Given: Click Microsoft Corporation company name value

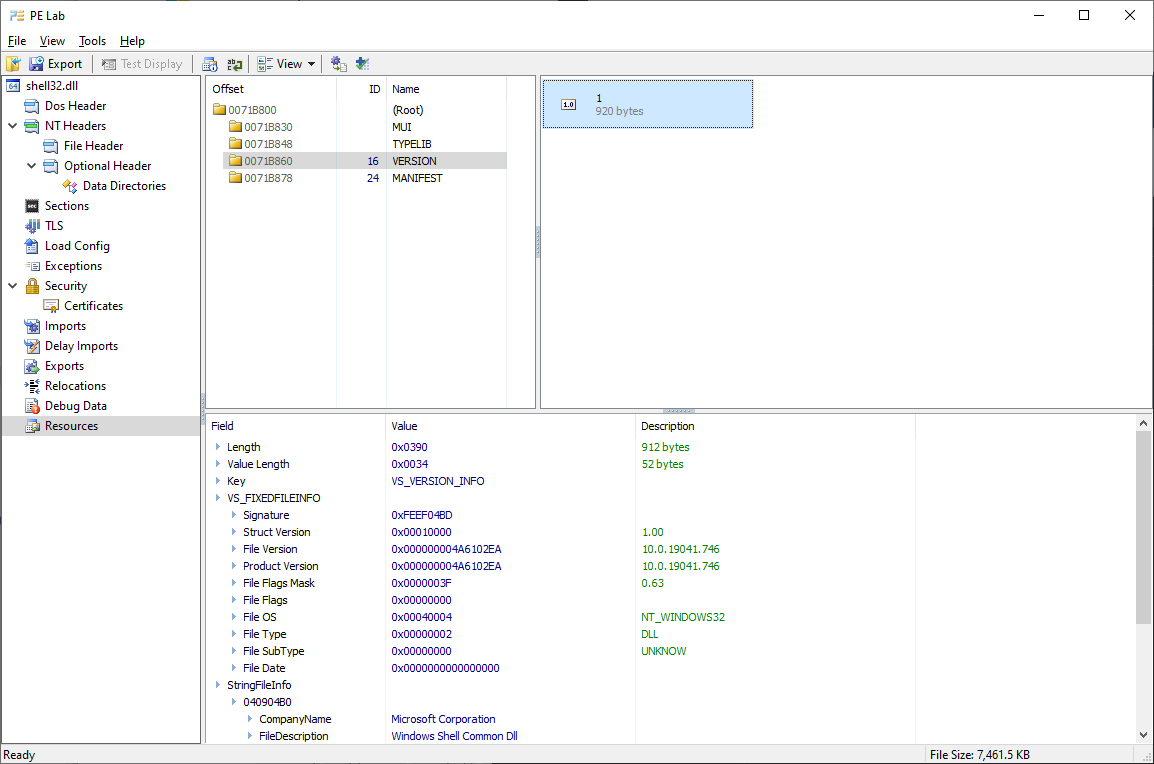Looking at the screenshot, I should tap(443, 719).
